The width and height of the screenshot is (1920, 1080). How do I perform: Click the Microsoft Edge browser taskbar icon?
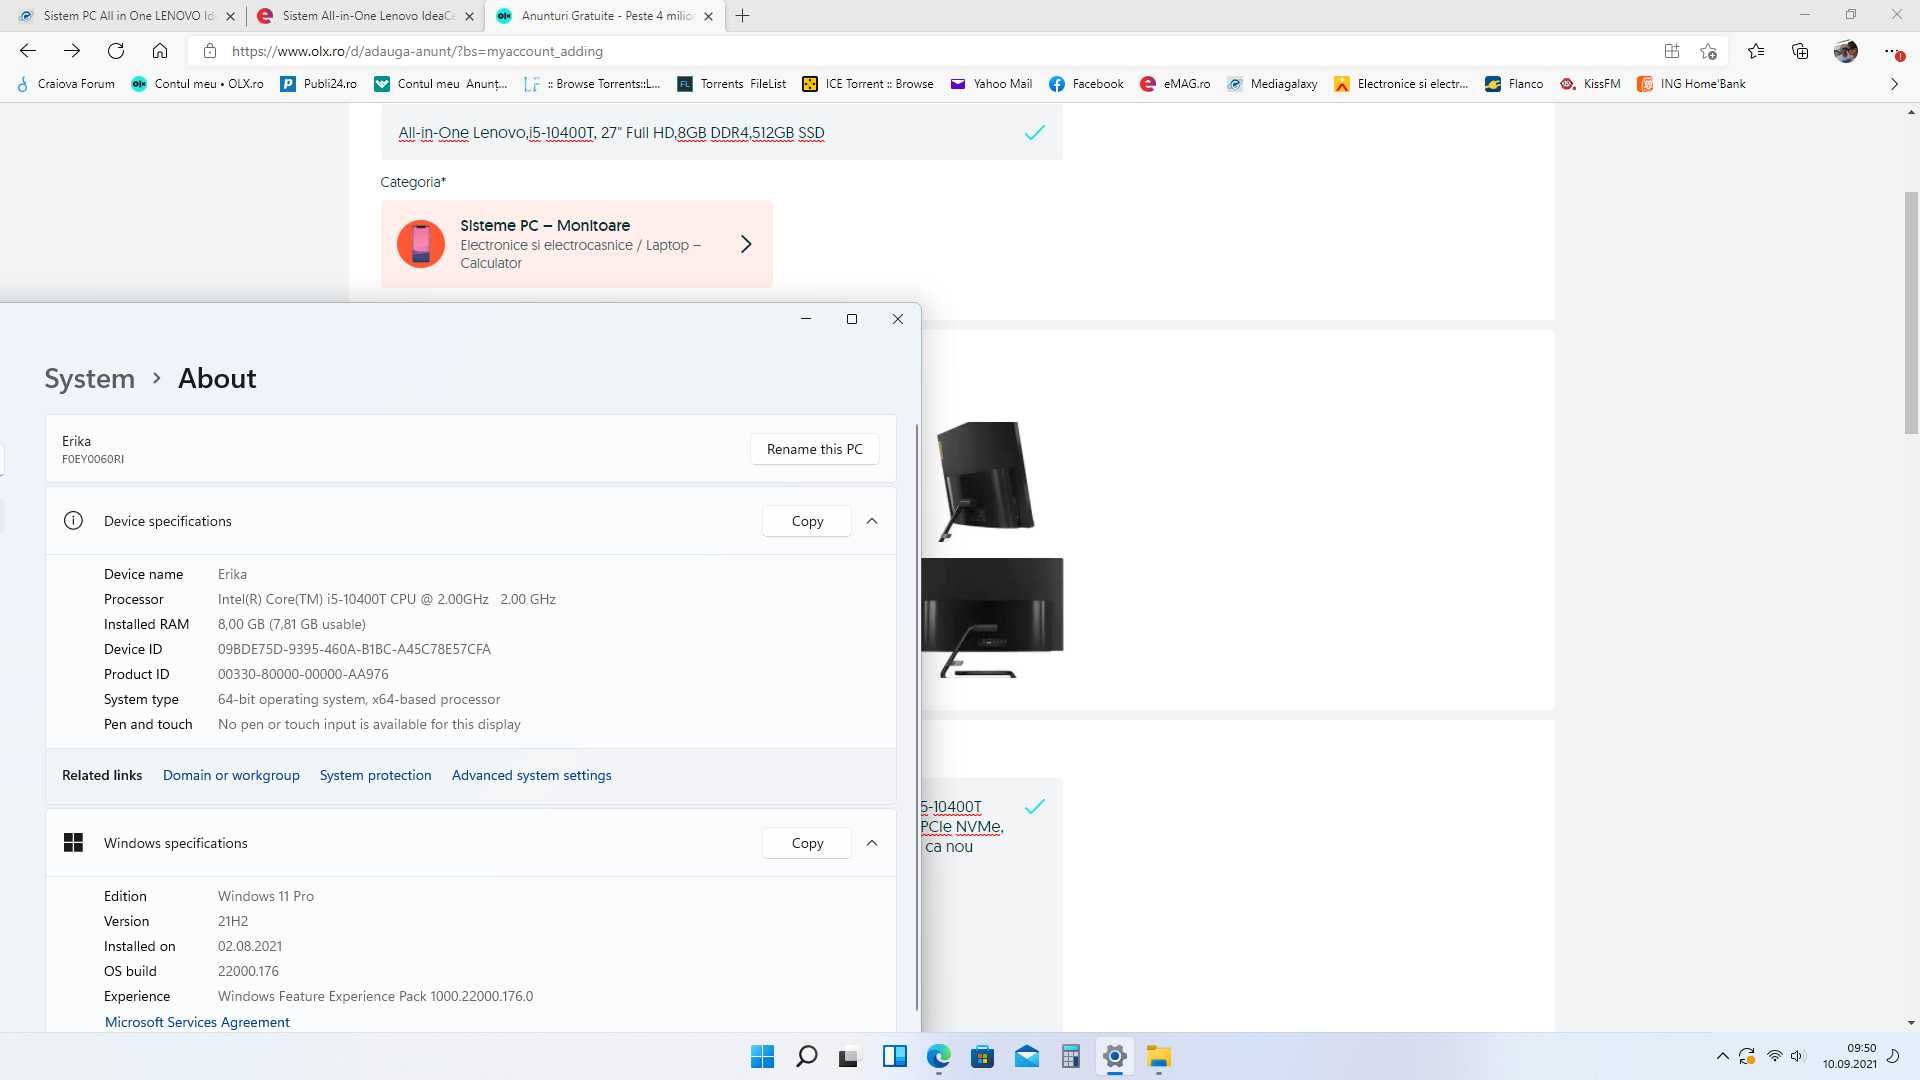click(939, 1056)
